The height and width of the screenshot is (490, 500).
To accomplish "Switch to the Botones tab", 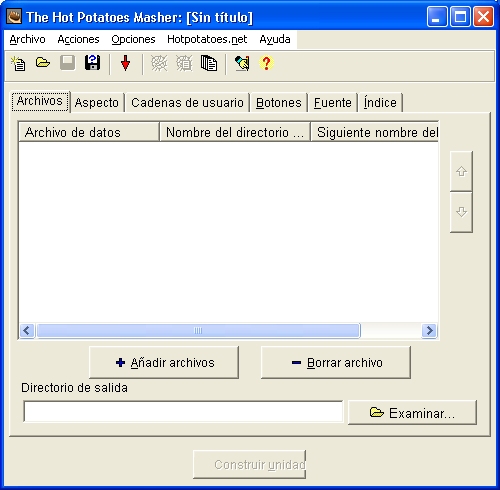I will coord(279,103).
